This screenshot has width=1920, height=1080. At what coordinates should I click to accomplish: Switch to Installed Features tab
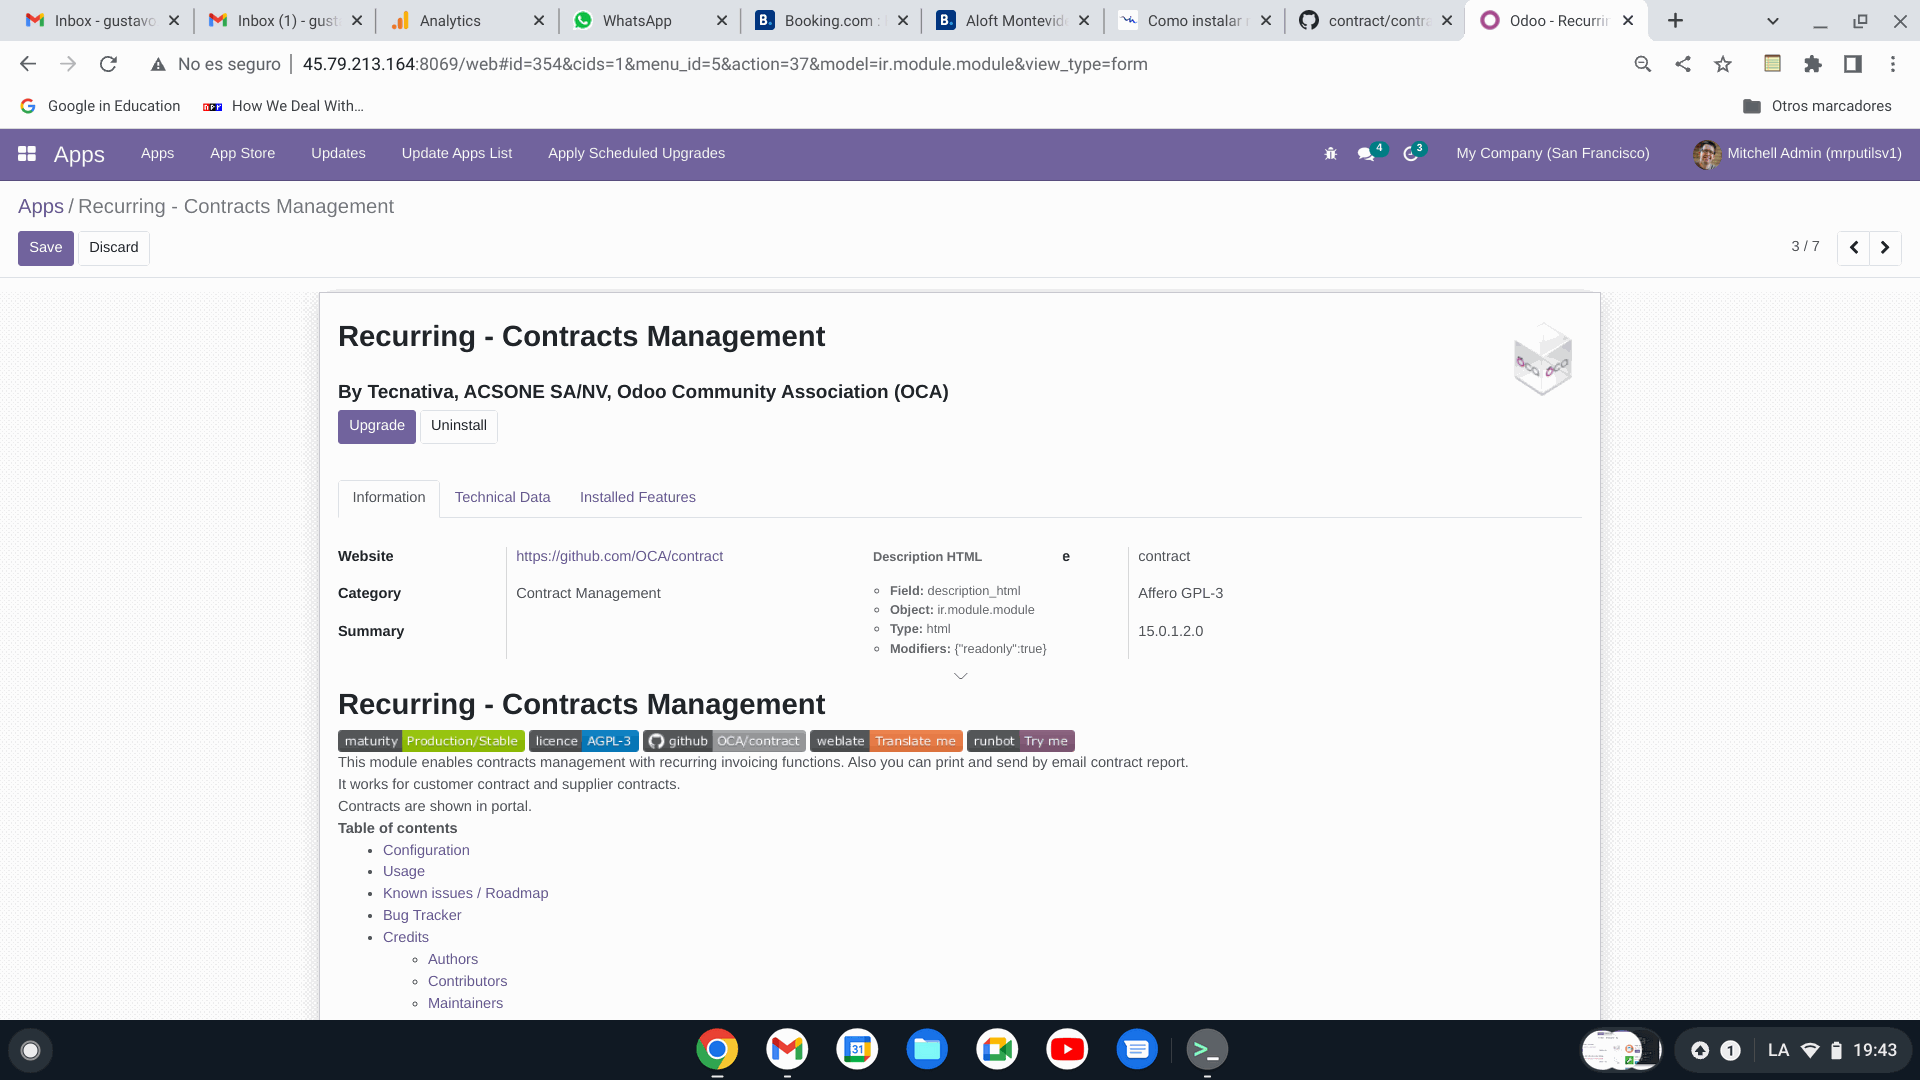click(x=637, y=498)
